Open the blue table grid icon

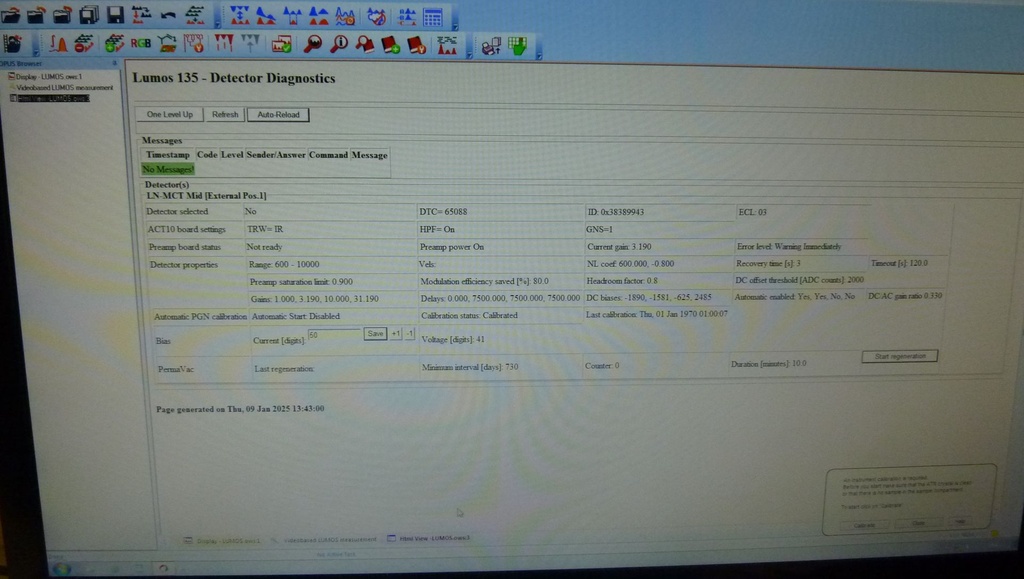pos(433,17)
